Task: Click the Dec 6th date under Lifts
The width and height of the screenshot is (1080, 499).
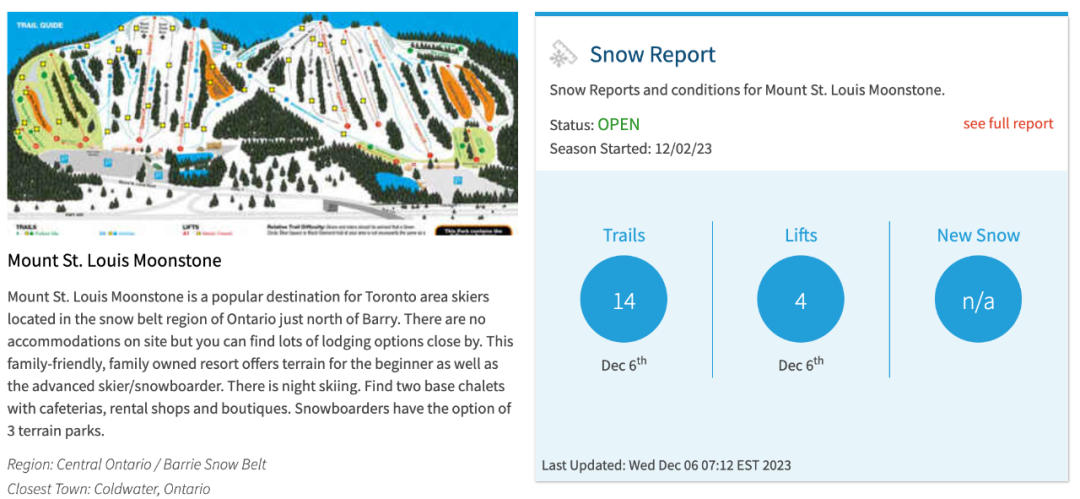Action: [800, 363]
